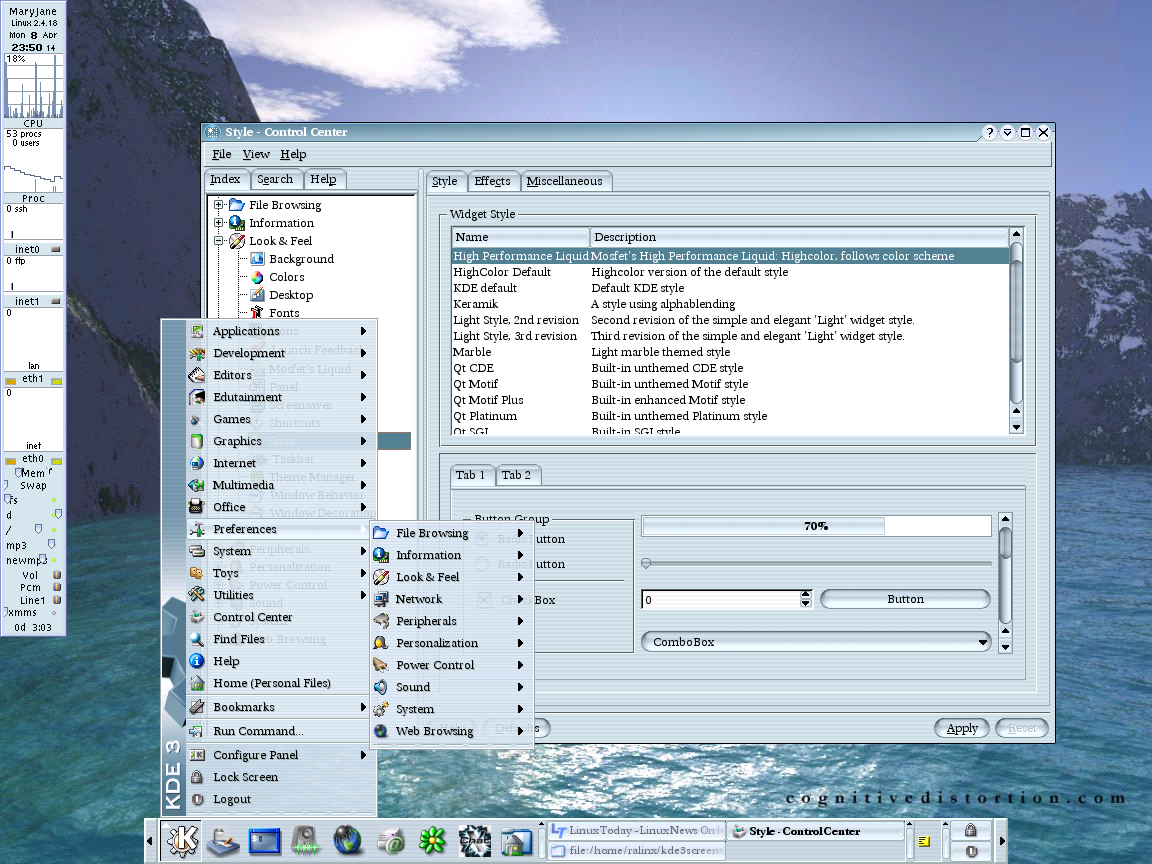Select Colors in the Look & Feel tree
The height and width of the screenshot is (864, 1152).
click(x=286, y=277)
